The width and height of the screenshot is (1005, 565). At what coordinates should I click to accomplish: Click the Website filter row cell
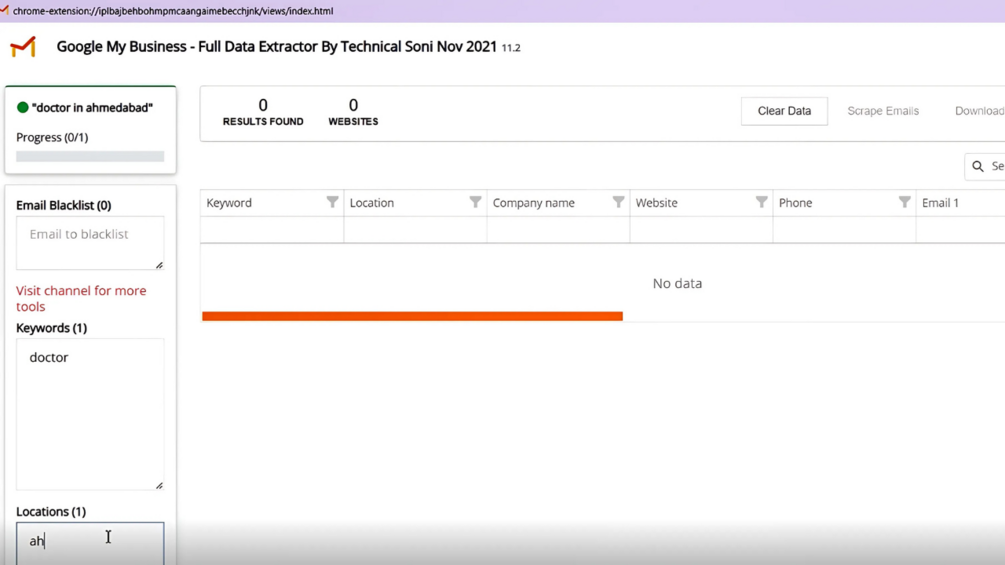coord(701,229)
